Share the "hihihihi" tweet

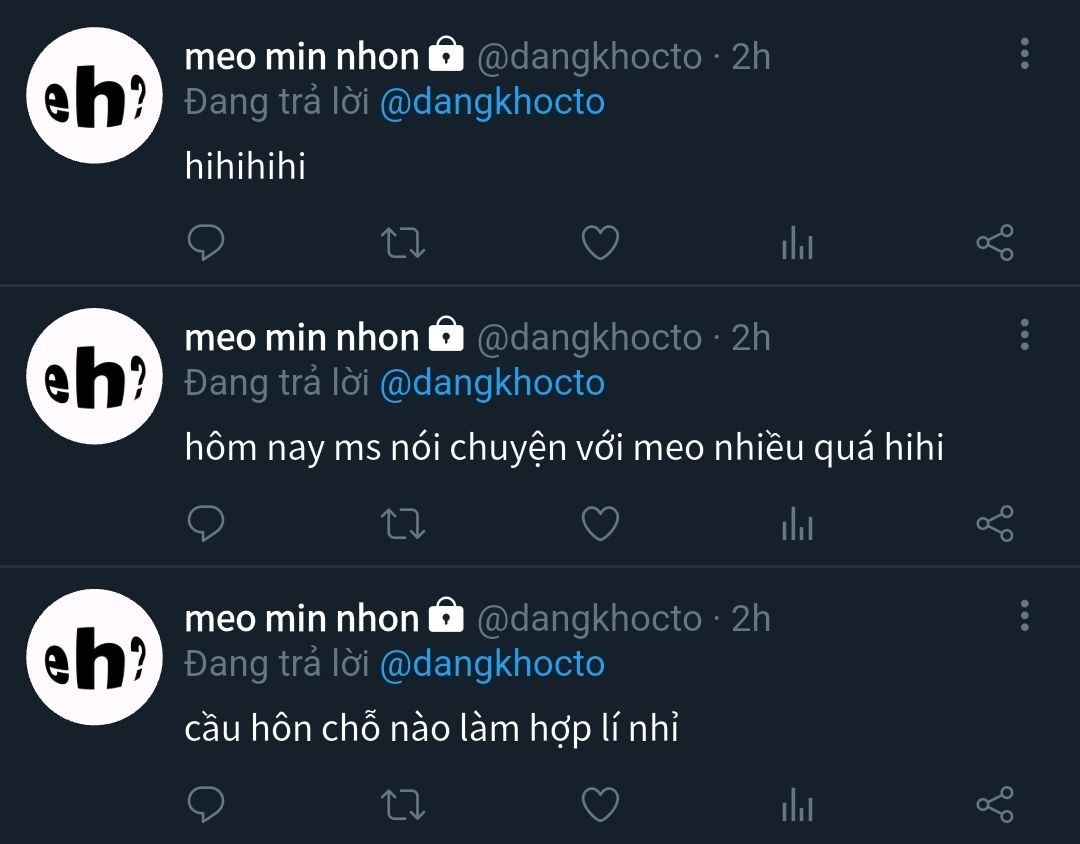click(x=994, y=243)
